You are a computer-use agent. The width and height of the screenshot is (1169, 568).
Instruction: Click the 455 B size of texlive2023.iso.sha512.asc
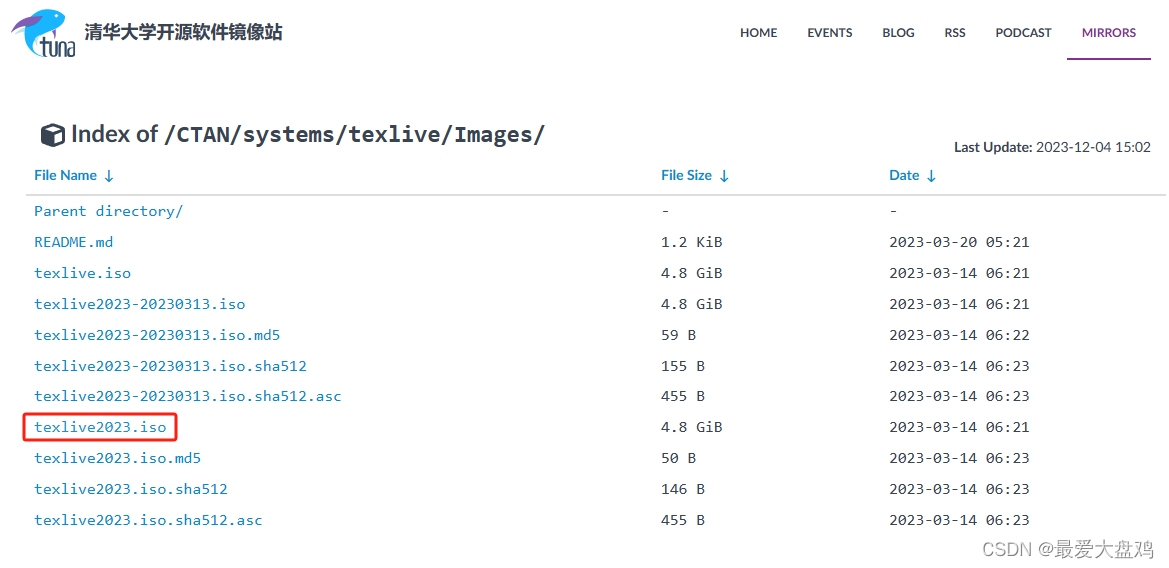click(x=683, y=520)
